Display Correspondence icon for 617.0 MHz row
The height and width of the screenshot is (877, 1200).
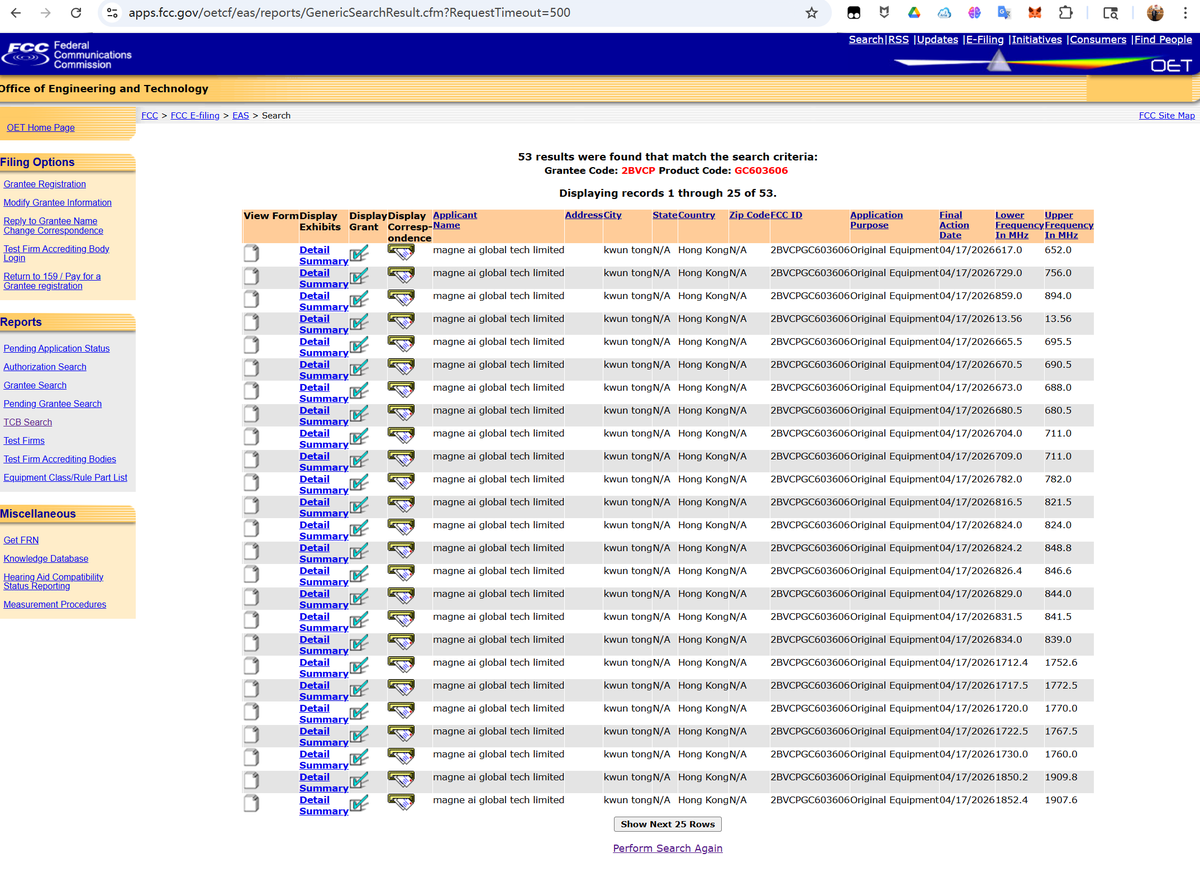[401, 252]
